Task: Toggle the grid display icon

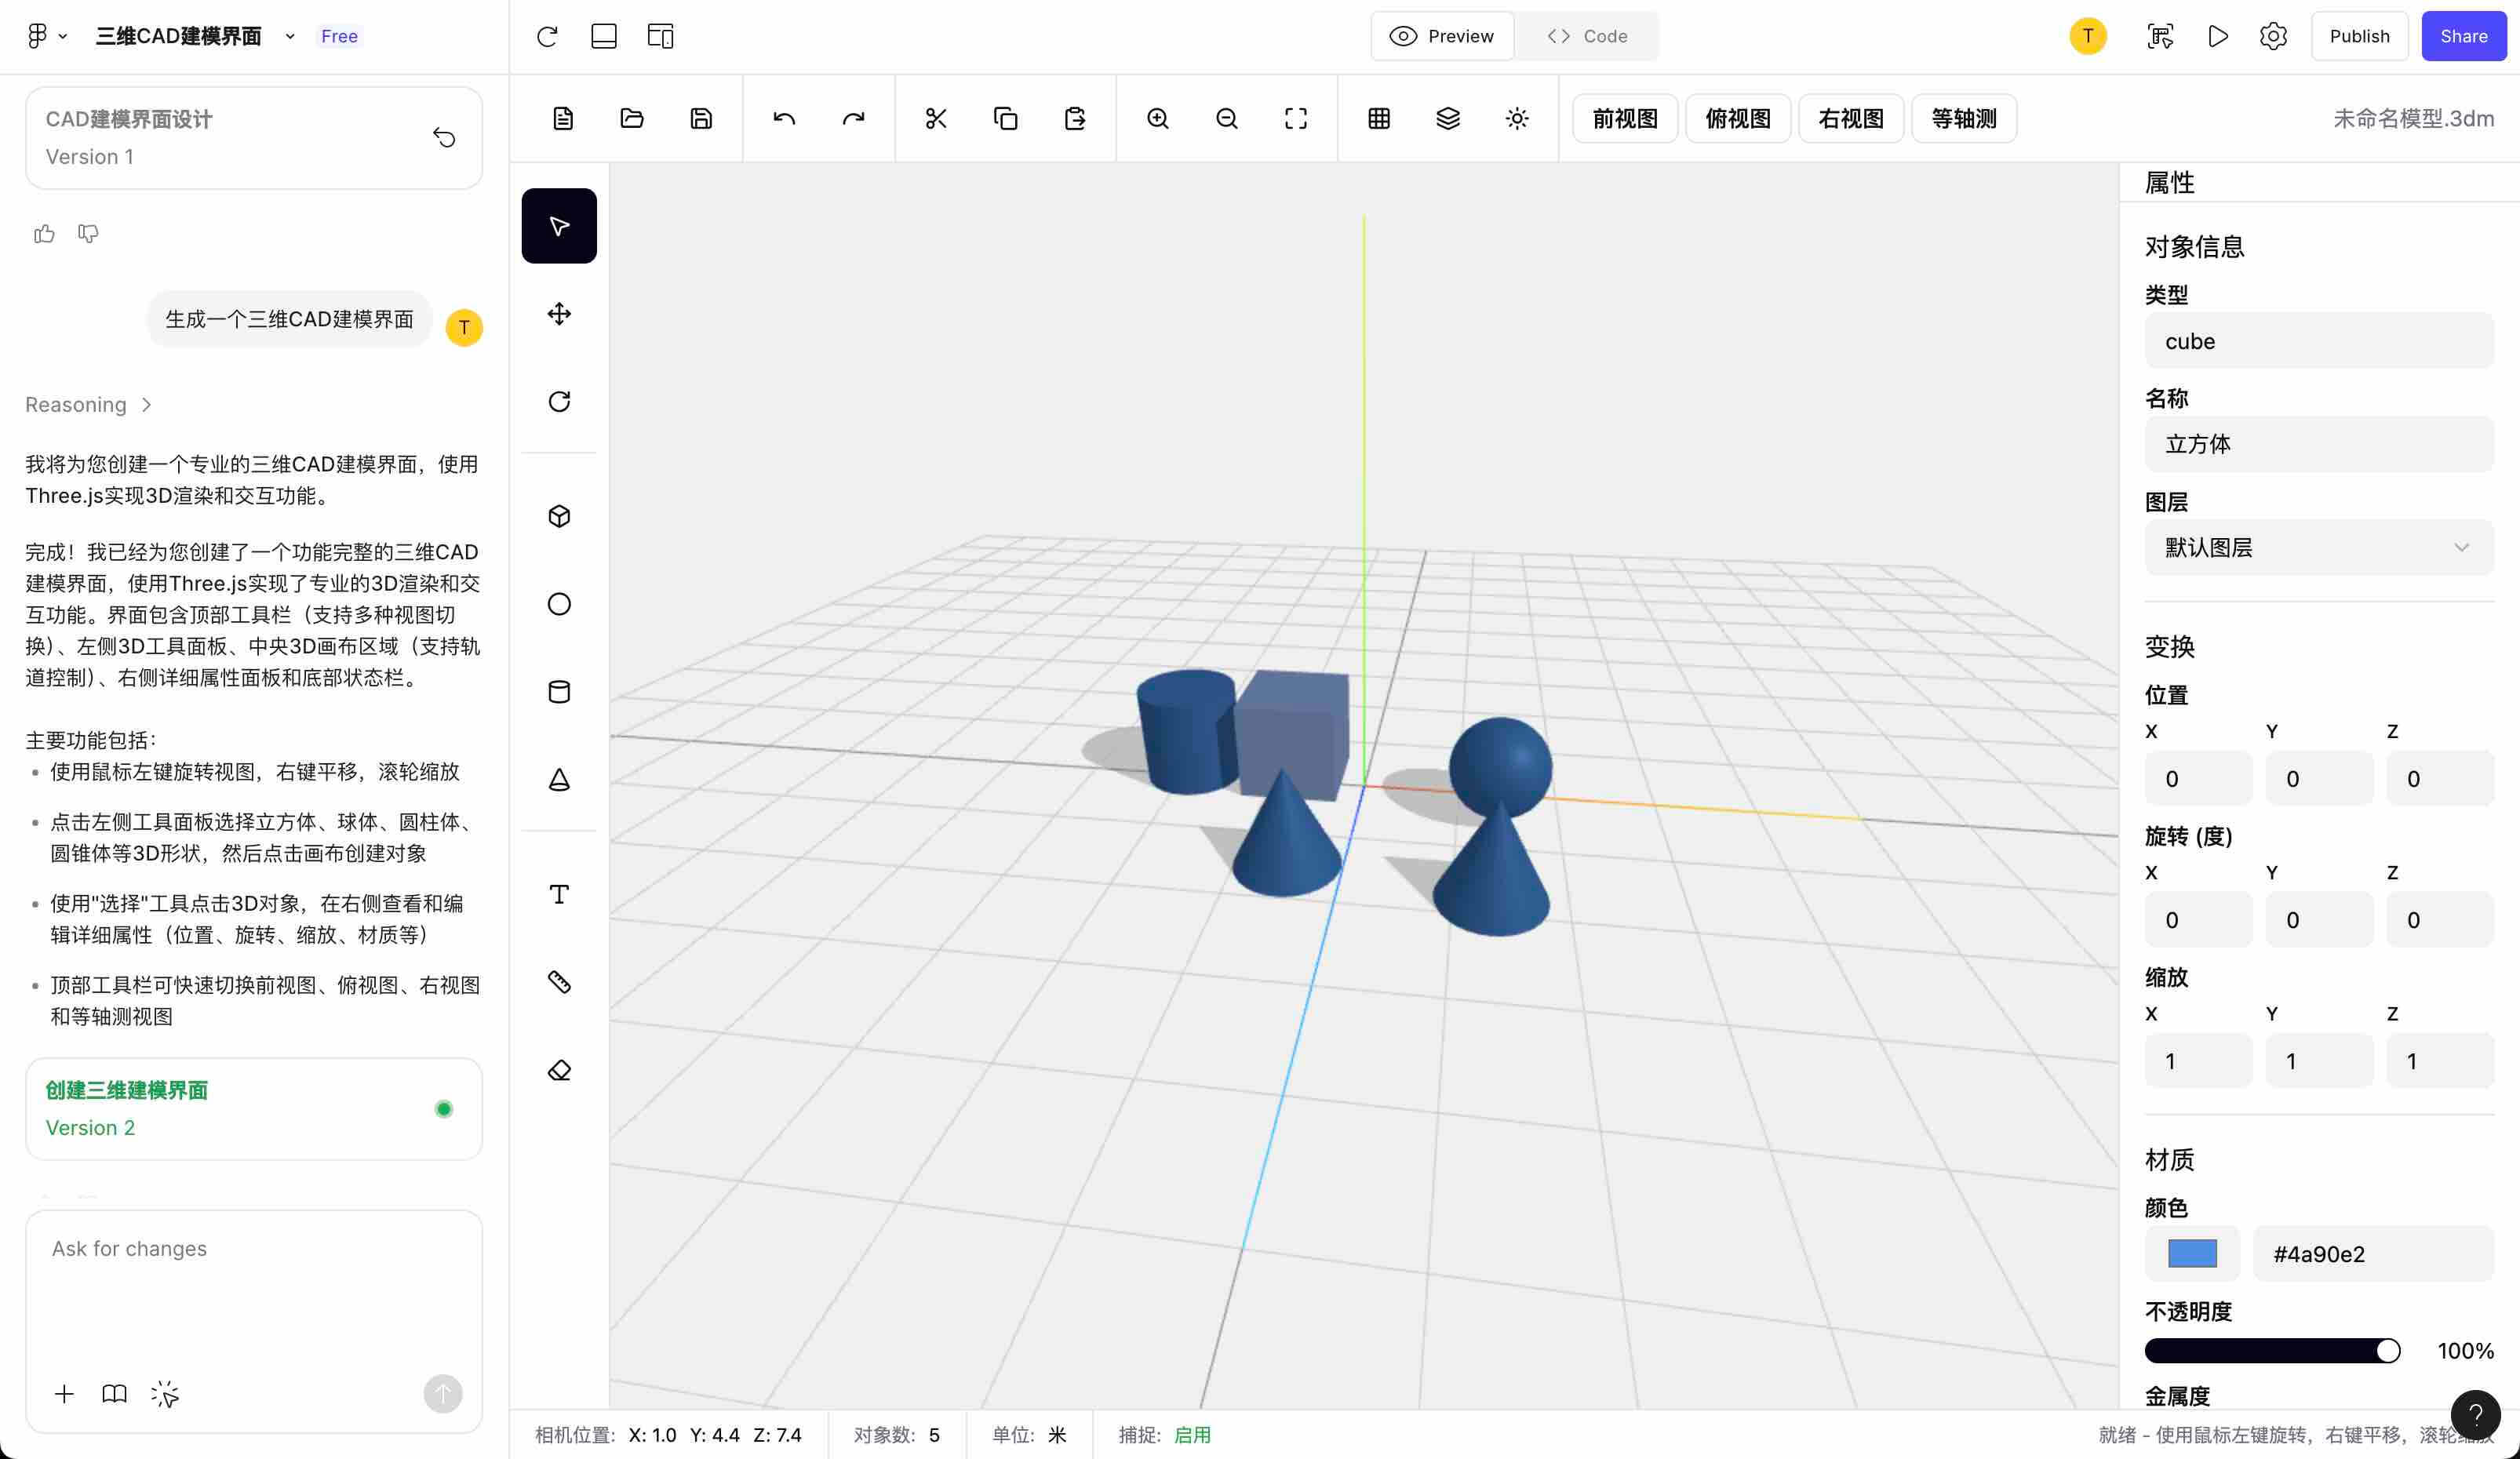Action: [1379, 119]
